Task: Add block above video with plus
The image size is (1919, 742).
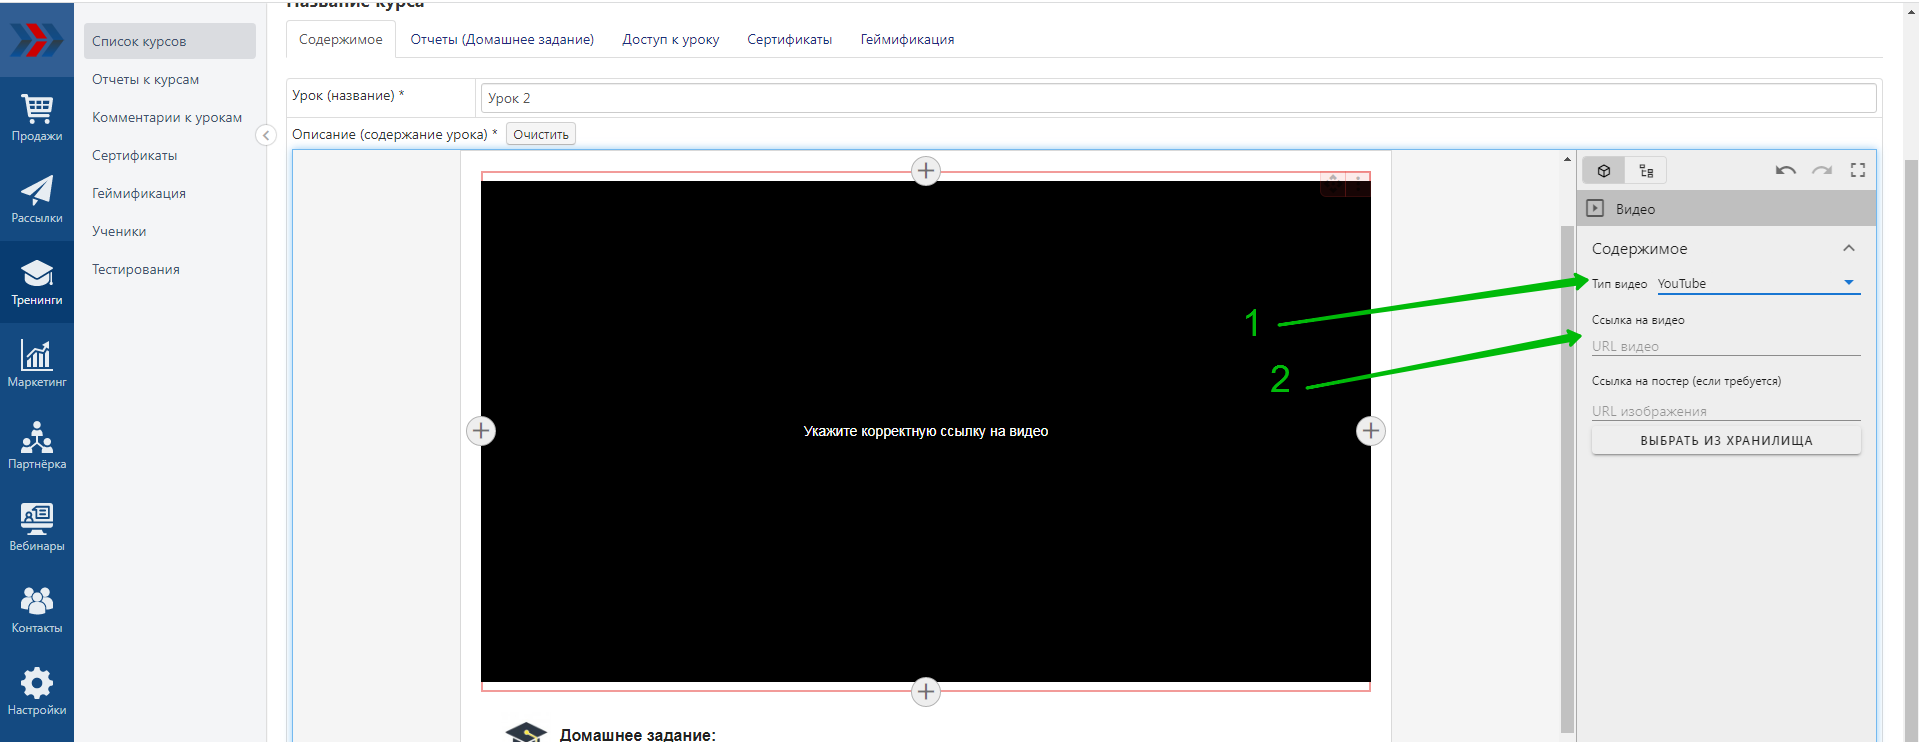Action: coord(926,171)
